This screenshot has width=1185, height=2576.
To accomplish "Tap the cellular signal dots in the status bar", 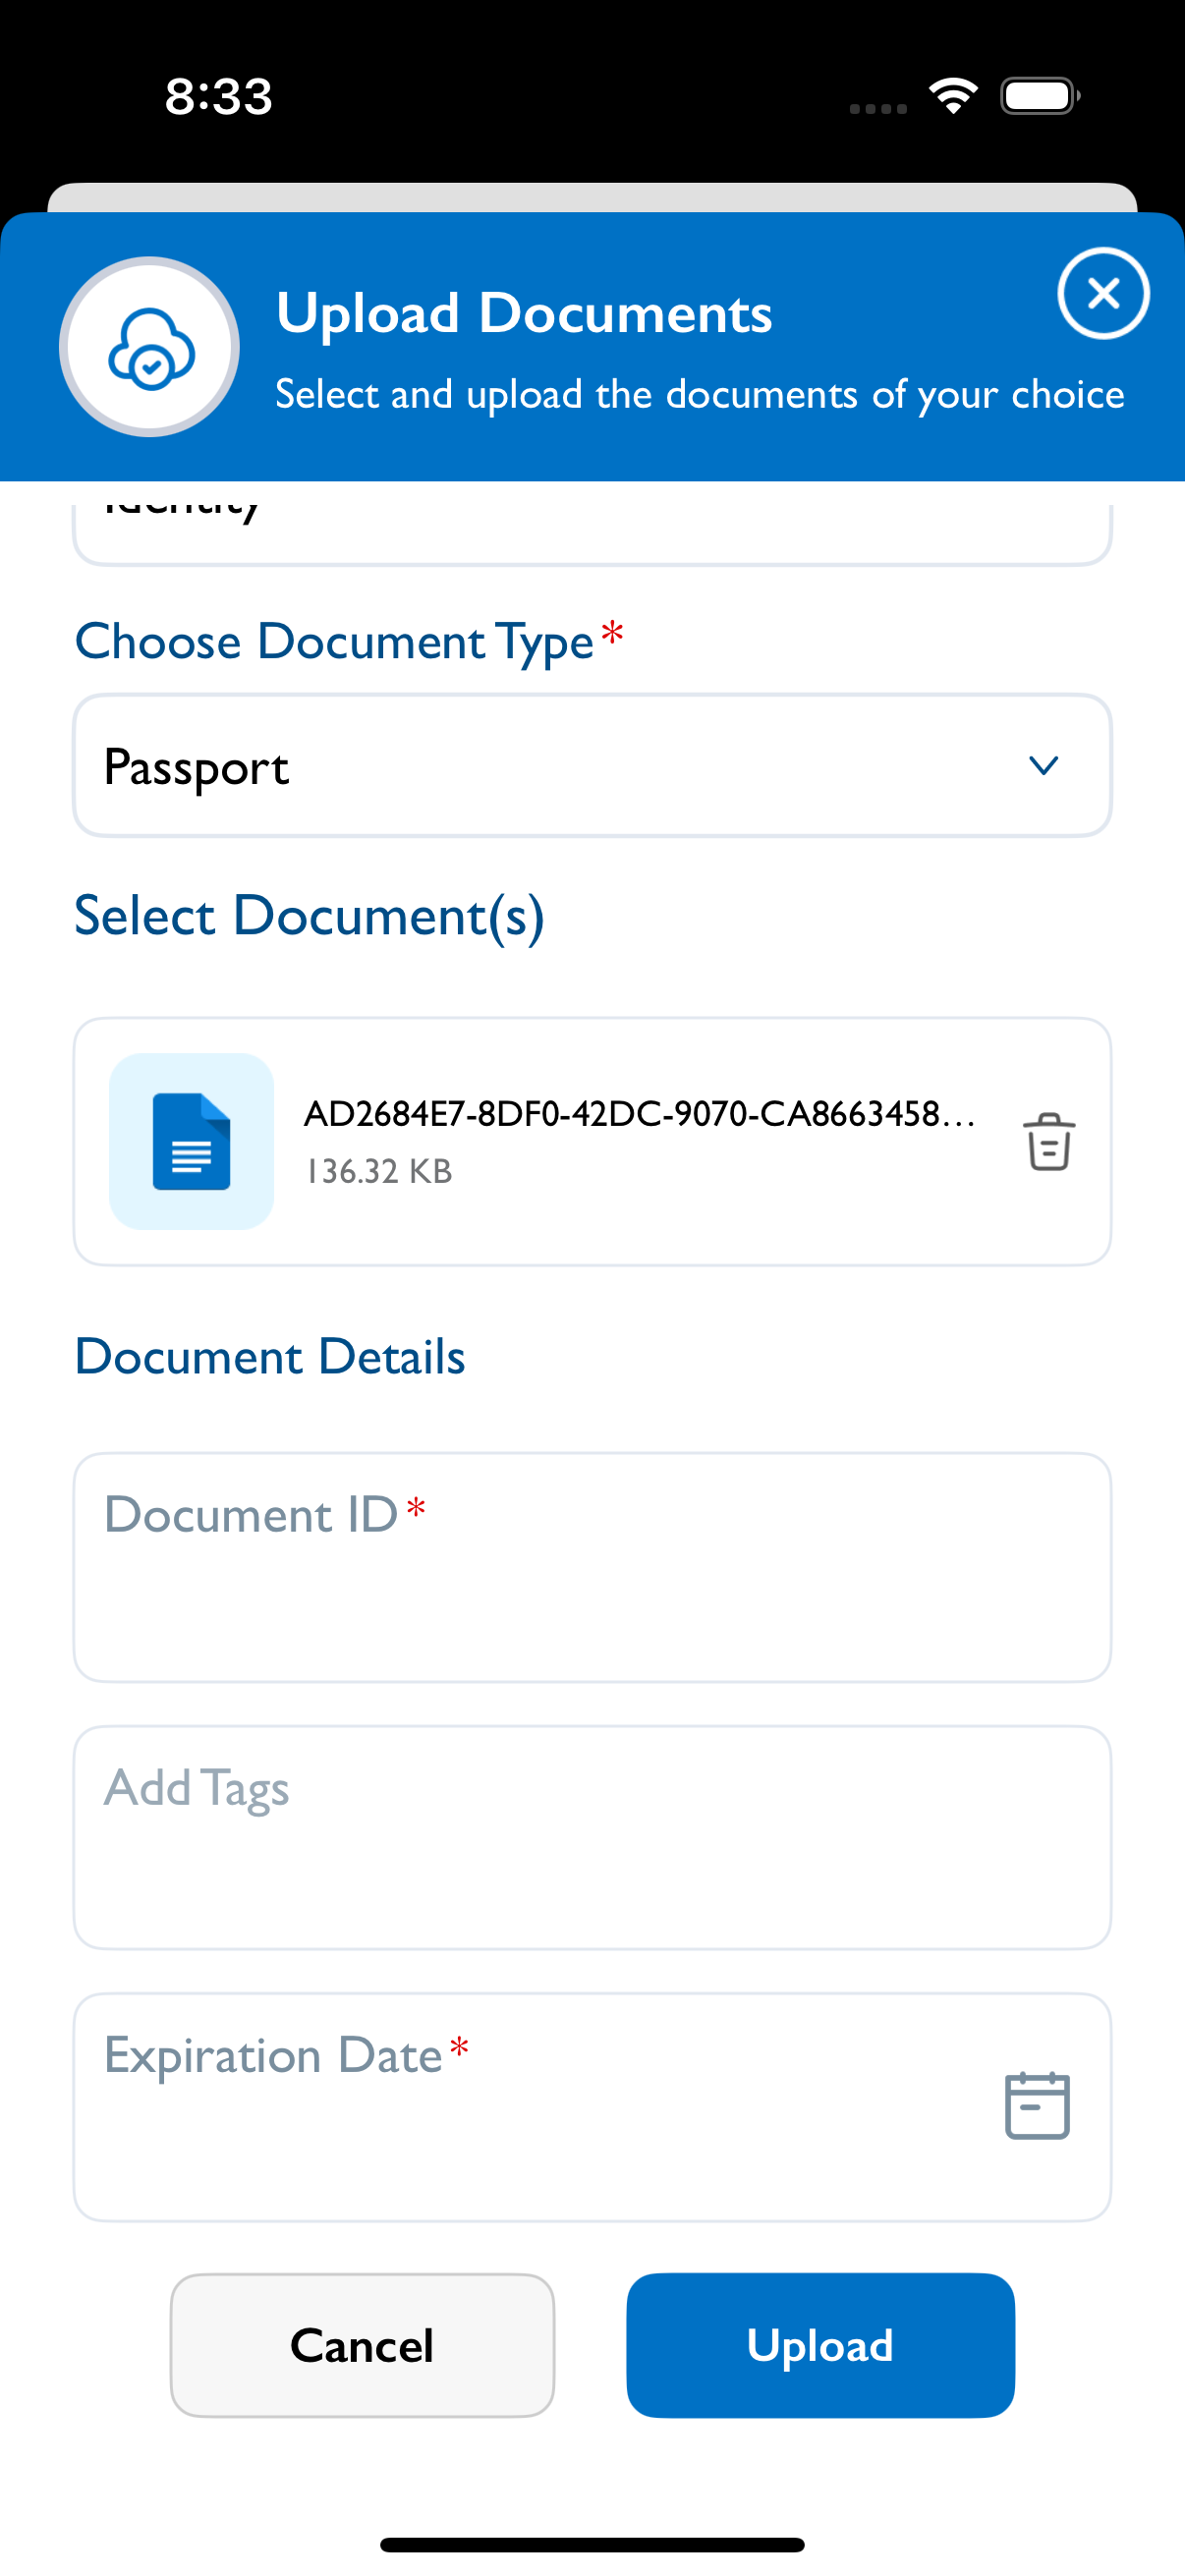I will pos(877,105).
